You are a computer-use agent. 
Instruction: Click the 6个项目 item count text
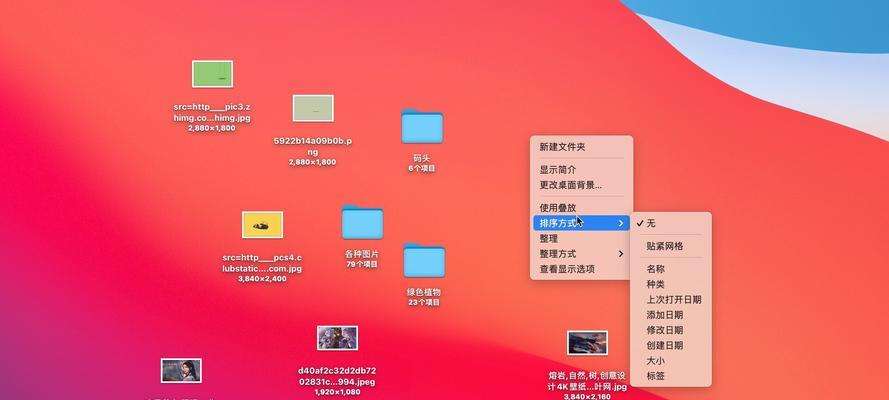point(422,169)
